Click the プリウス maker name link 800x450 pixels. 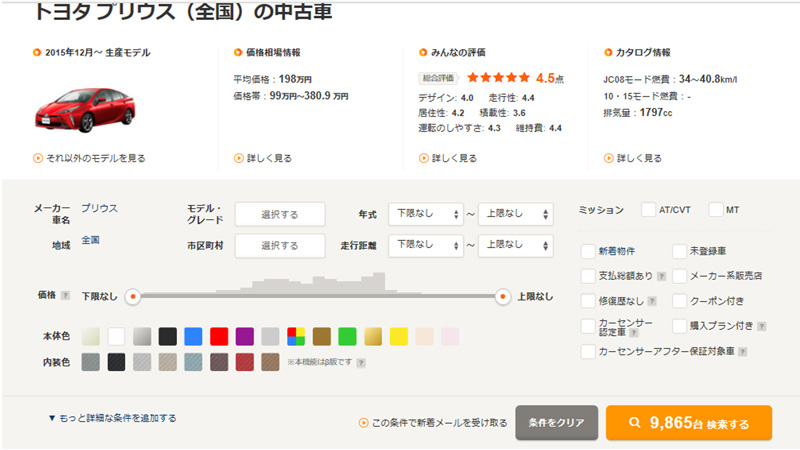click(99, 208)
